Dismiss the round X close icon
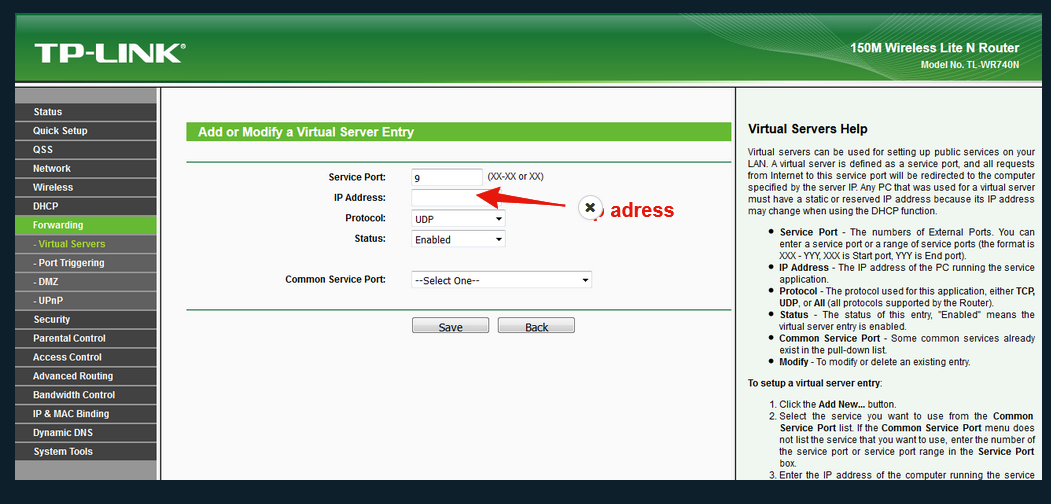The height and width of the screenshot is (504, 1051). point(589,208)
